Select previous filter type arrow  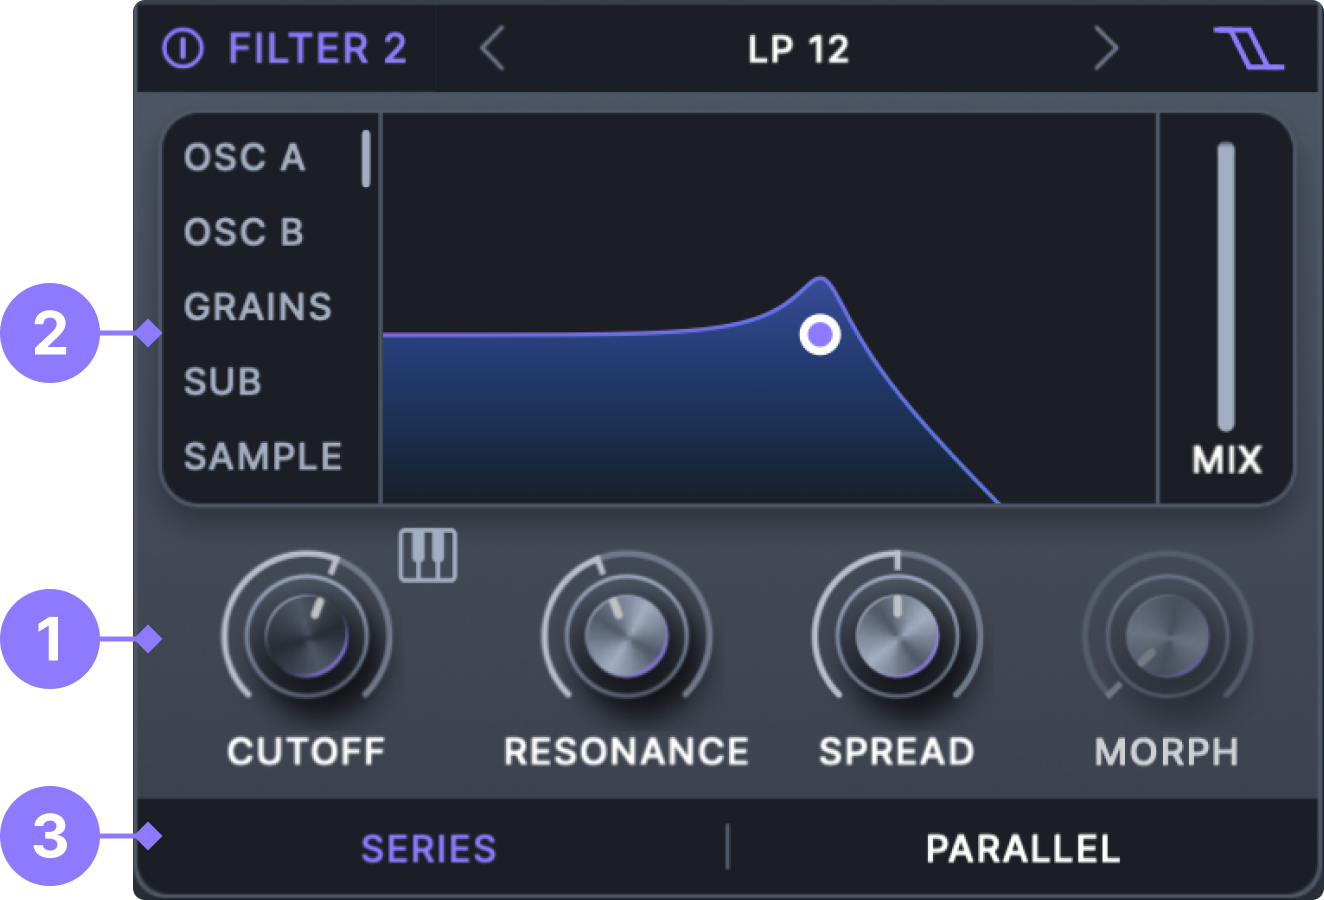[492, 48]
